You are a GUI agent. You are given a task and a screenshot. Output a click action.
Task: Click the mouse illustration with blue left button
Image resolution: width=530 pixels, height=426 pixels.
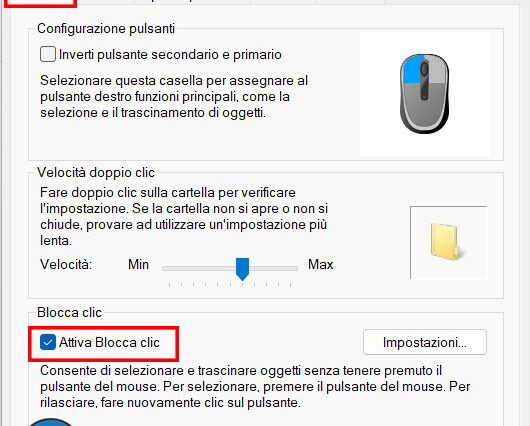pyautogui.click(x=425, y=94)
